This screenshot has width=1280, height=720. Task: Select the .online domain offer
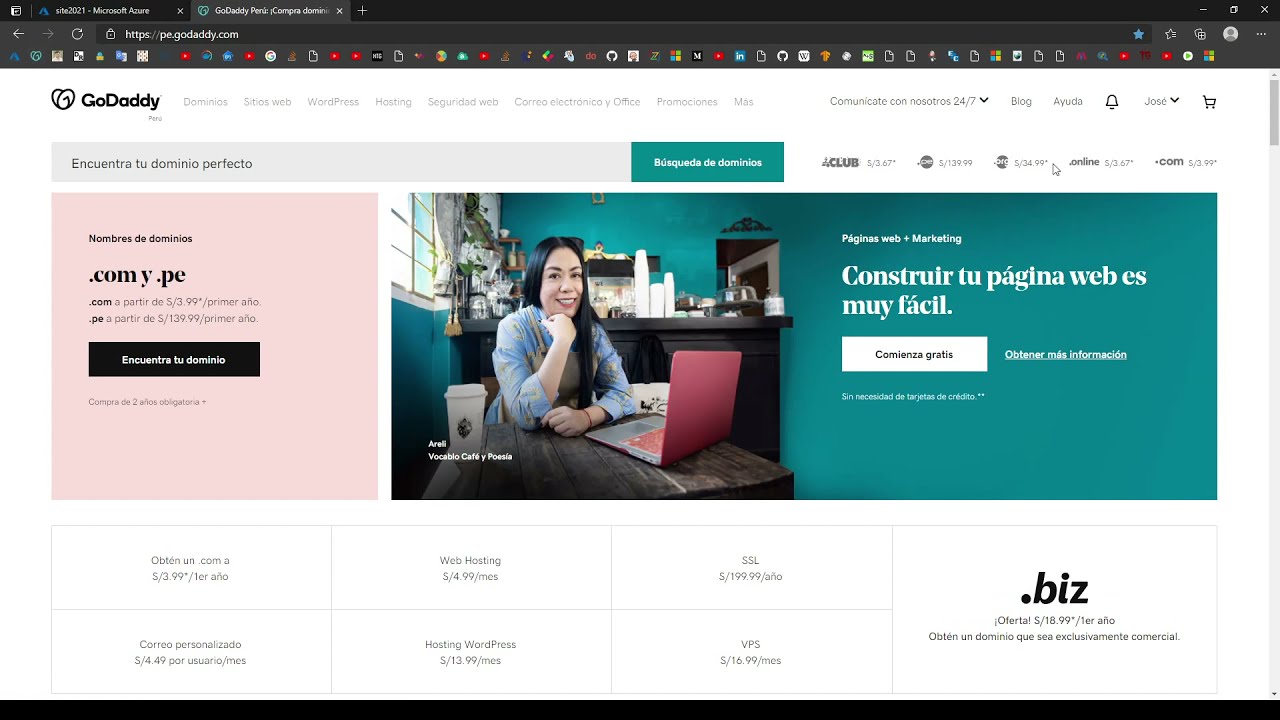point(1101,162)
